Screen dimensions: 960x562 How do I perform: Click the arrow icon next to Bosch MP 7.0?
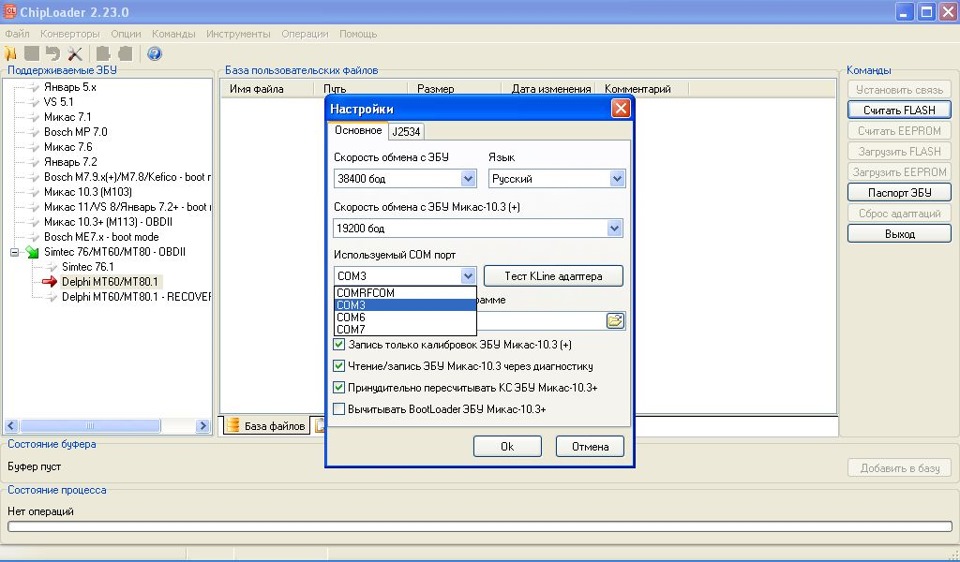pos(34,132)
